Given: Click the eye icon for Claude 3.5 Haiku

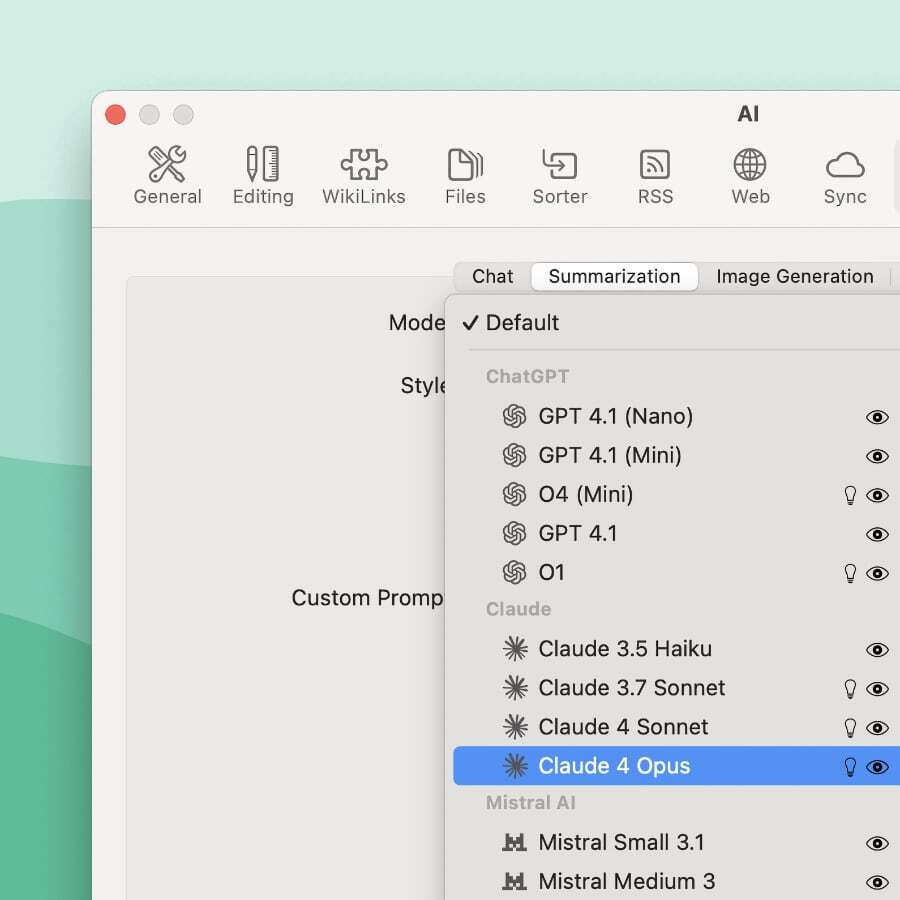Looking at the screenshot, I should pyautogui.click(x=877, y=650).
